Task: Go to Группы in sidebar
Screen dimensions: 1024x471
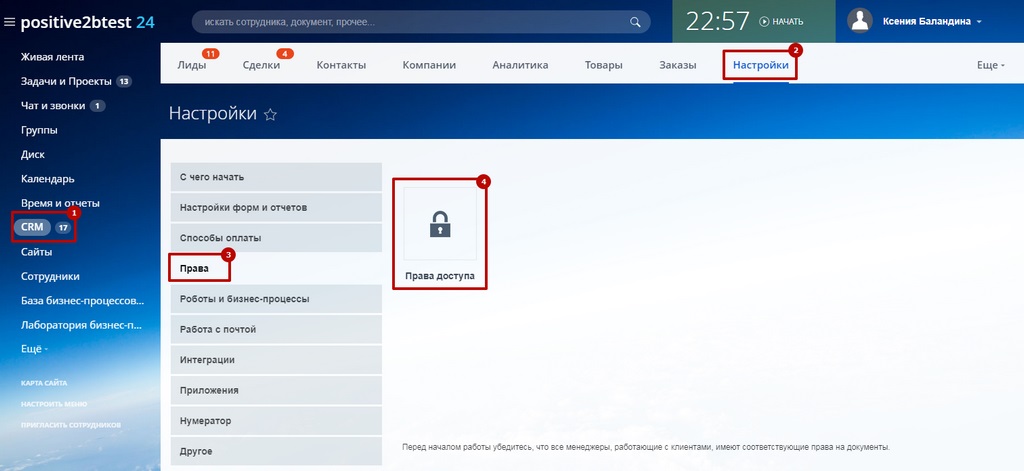Action: (39, 130)
